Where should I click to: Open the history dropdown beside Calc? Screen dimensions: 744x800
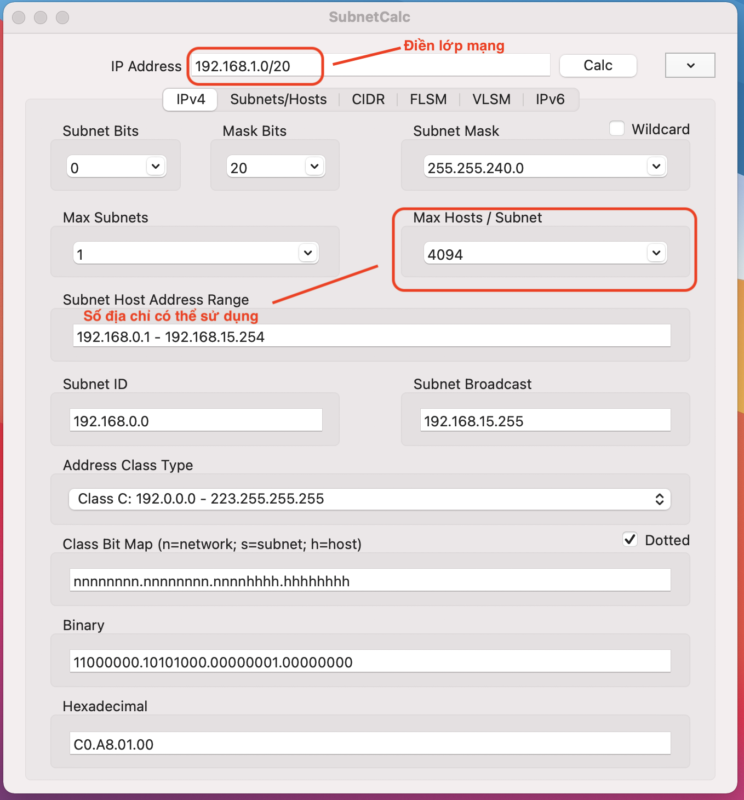[690, 65]
